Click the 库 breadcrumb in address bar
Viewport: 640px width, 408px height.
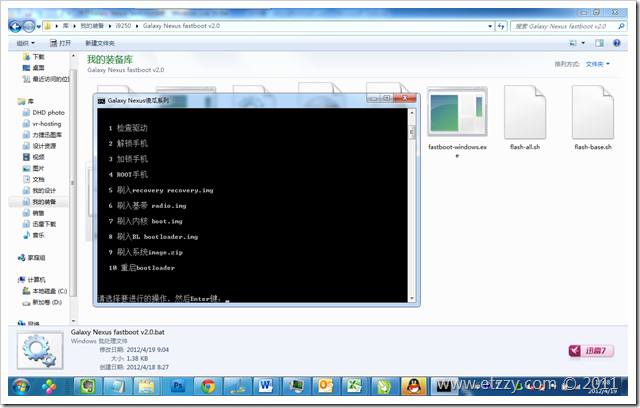point(65,26)
